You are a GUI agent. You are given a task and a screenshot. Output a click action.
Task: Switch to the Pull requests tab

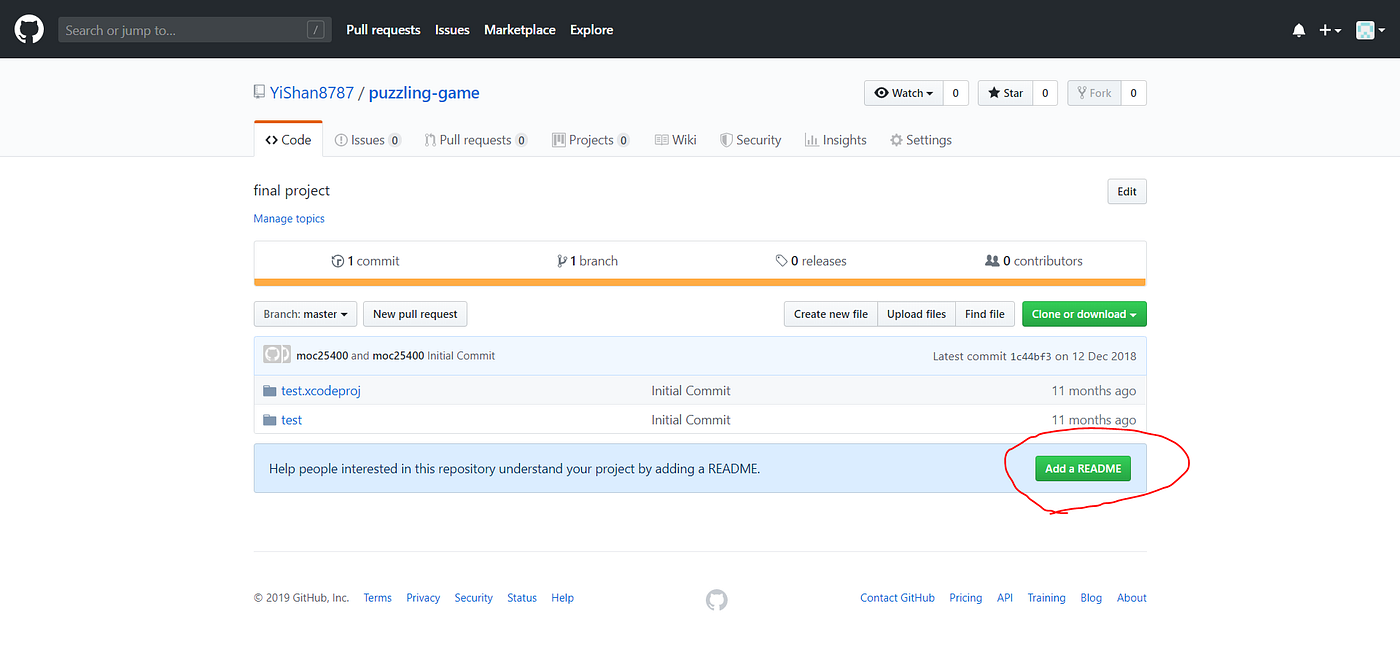[x=475, y=140]
